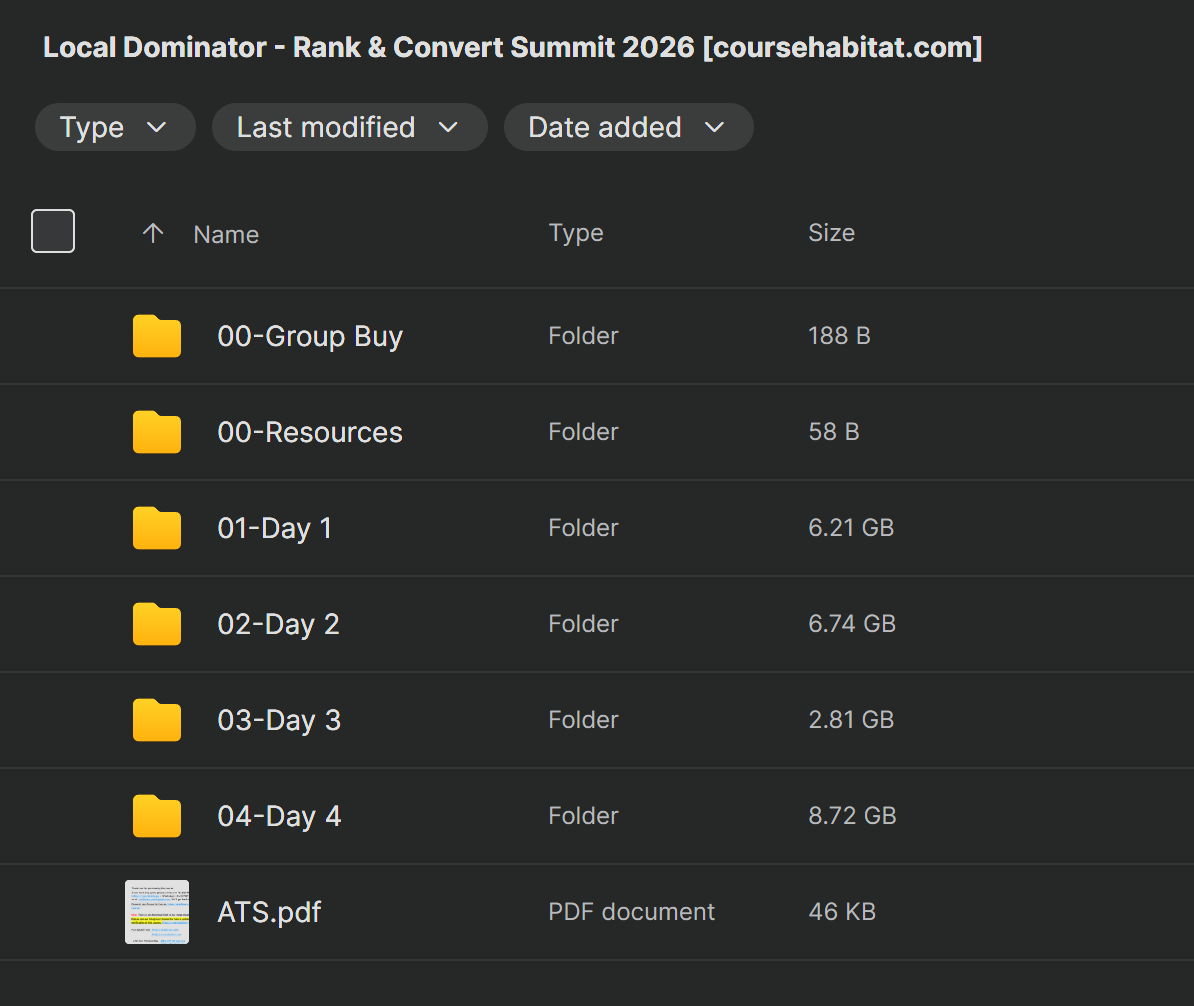Open the 00-Group Buy folder name
The image size is (1194, 1006).
[310, 336]
